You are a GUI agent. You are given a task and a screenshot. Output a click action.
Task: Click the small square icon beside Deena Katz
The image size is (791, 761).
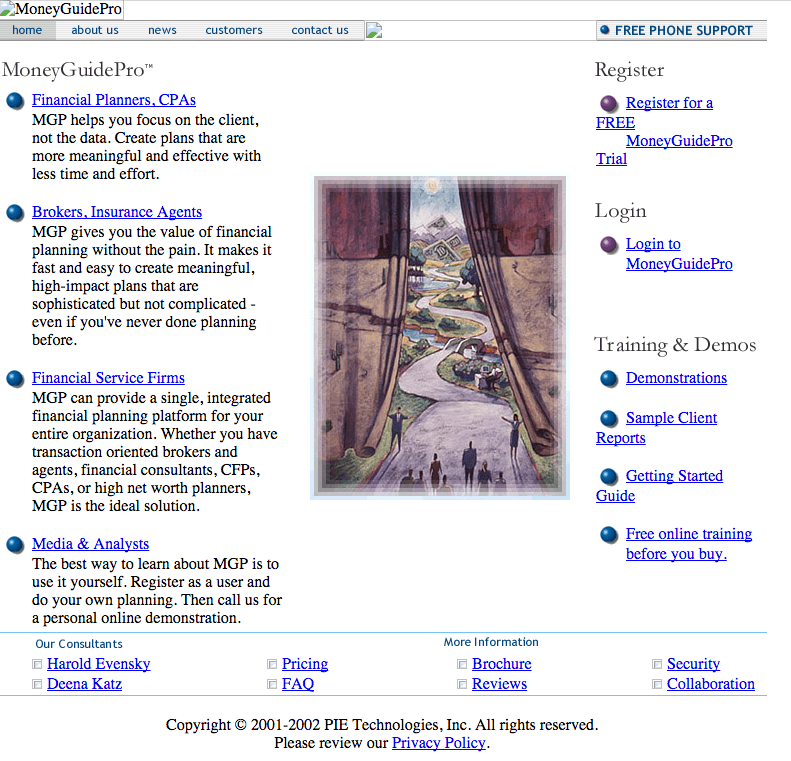click(37, 684)
